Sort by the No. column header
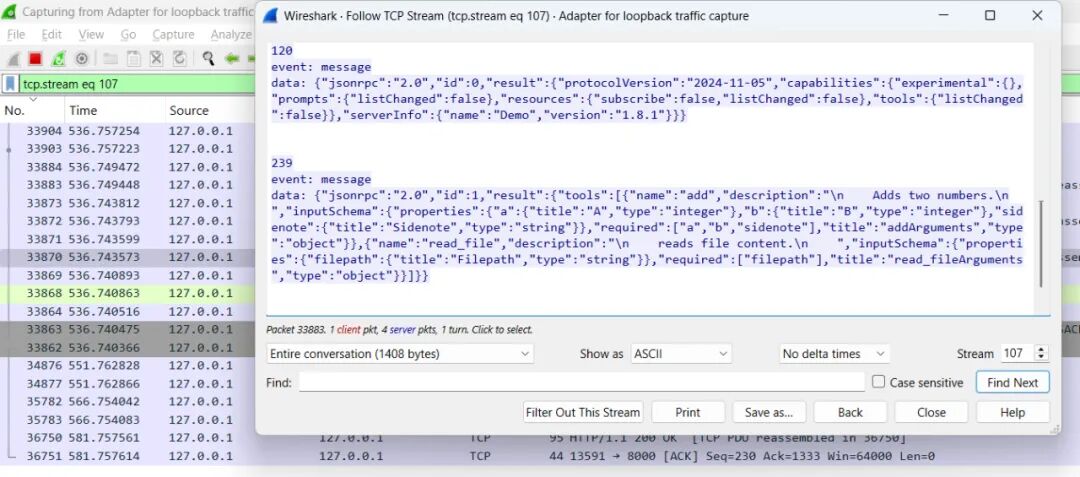1080x477 pixels. [32, 110]
